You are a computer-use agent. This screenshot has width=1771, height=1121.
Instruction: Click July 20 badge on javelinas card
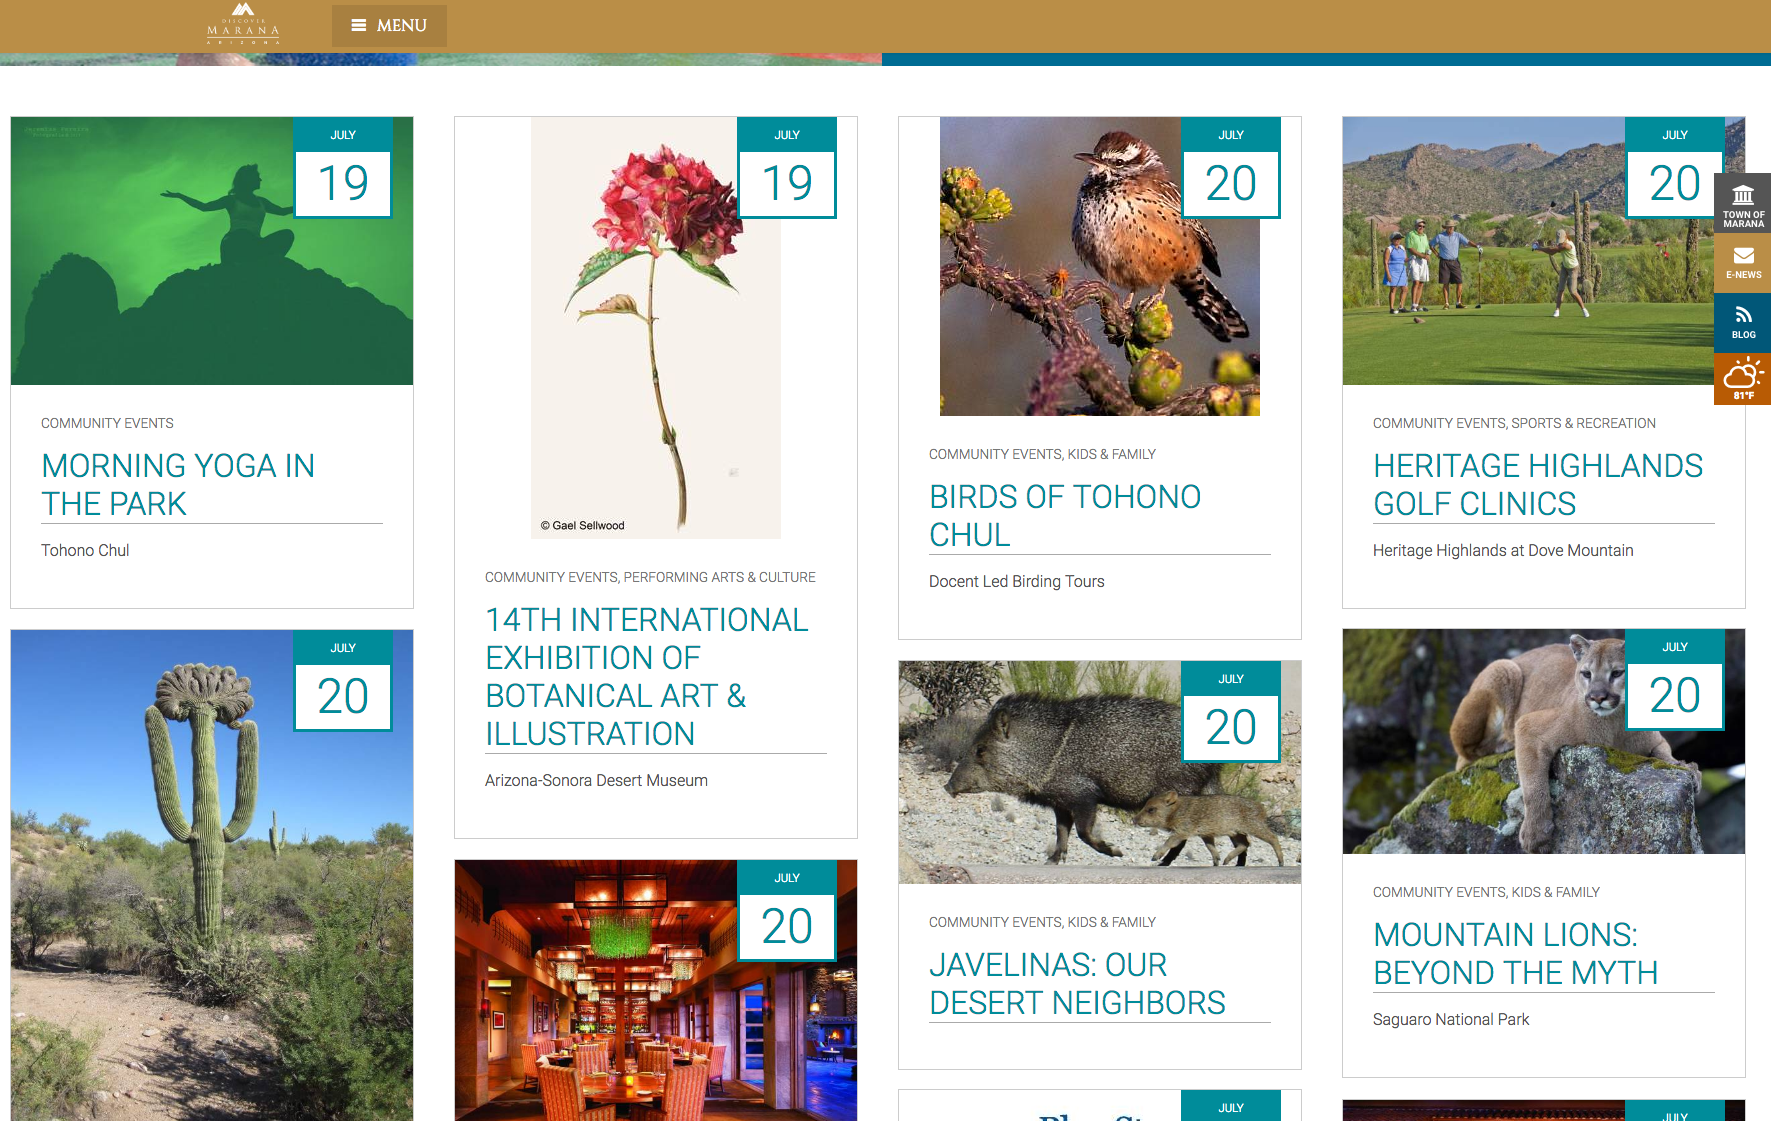click(x=1231, y=712)
